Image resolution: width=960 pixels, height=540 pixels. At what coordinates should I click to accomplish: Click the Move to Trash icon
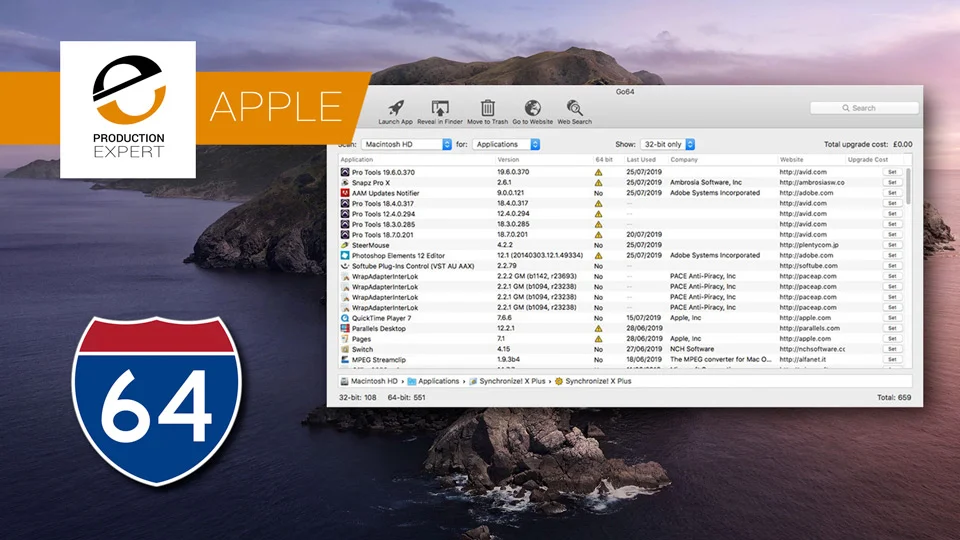click(487, 108)
